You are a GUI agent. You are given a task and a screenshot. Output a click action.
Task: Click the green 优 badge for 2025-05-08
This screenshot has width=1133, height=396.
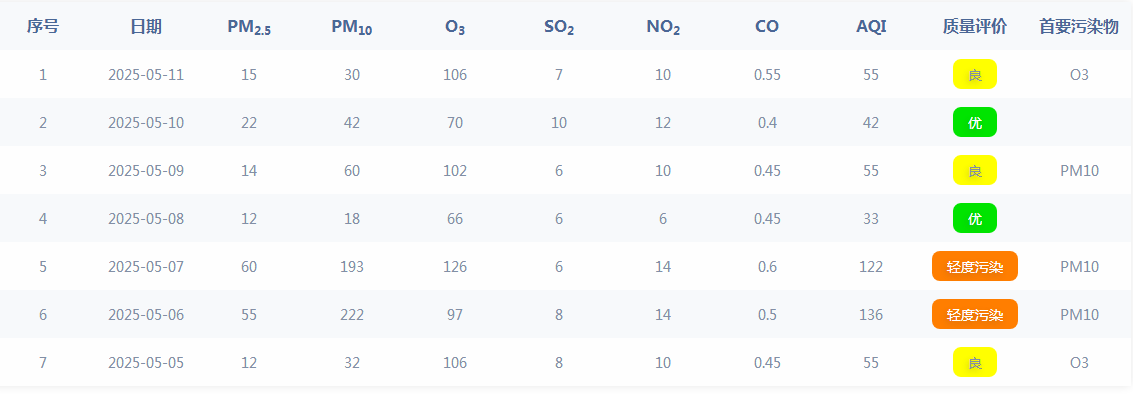(x=975, y=218)
